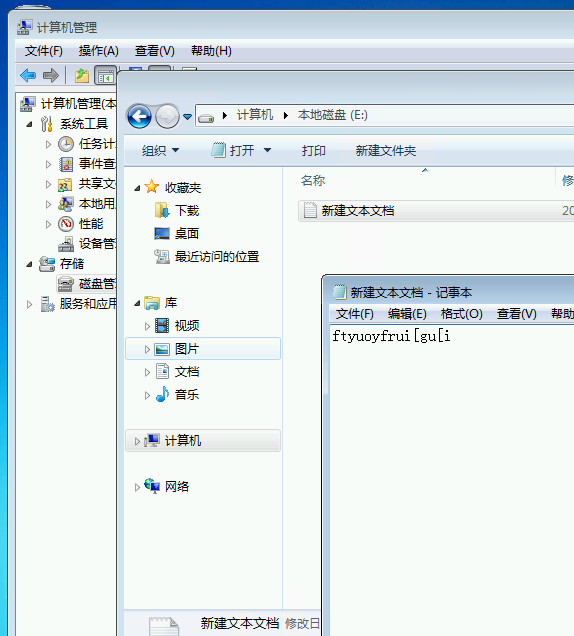Screen dimensions: 574x636
Task: Click the Computer Management back arrow icon
Action: 28,75
